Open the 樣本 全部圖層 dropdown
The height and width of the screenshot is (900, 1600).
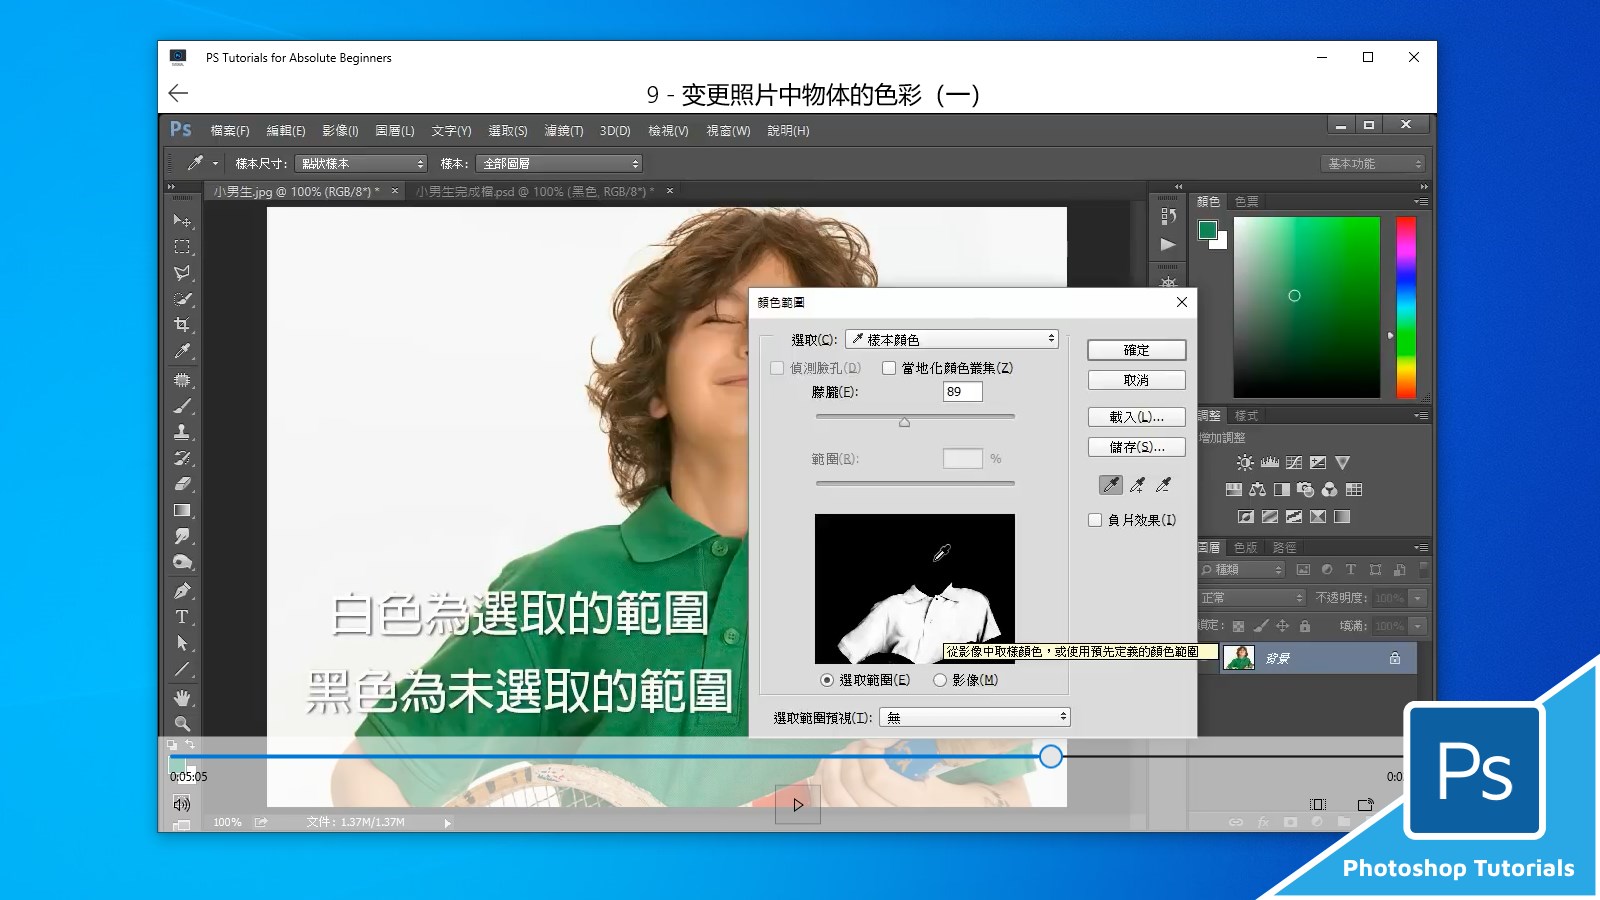[x=559, y=163]
